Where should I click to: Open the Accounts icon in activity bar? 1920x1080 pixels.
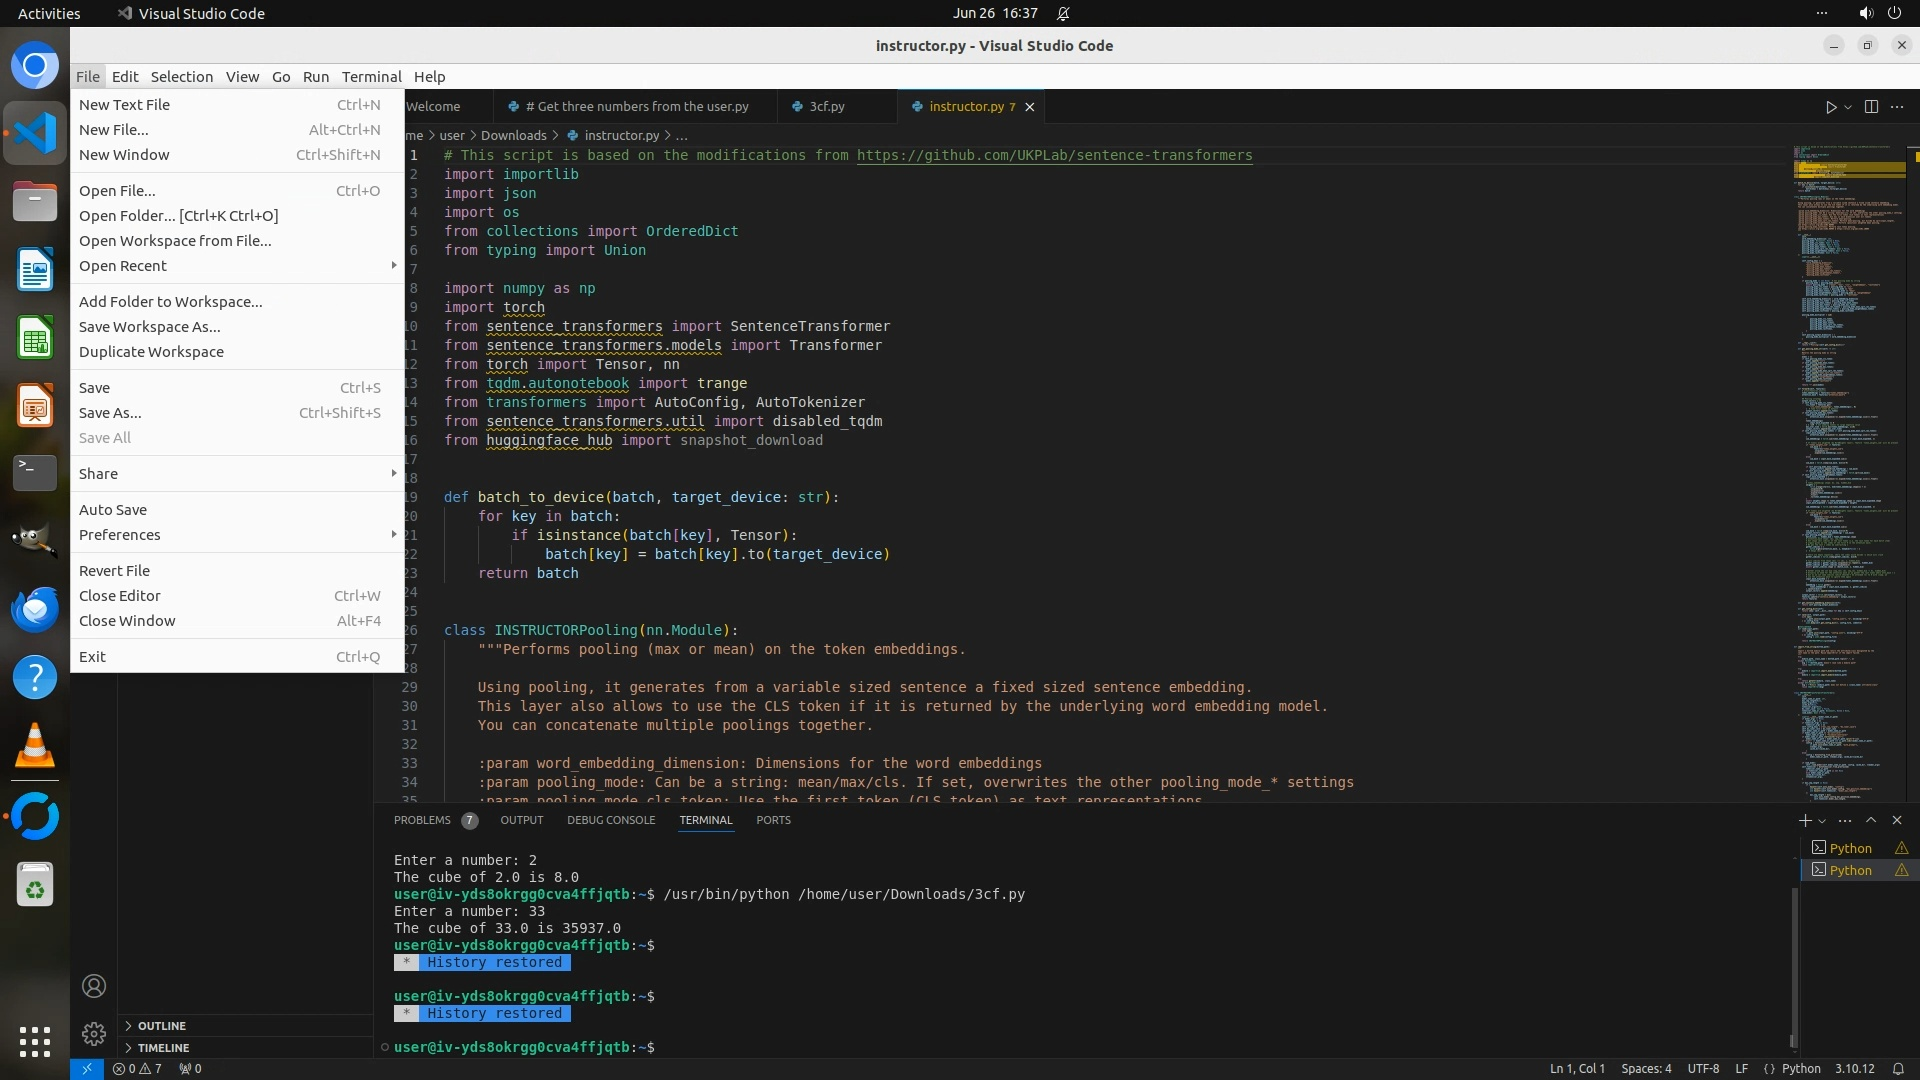[x=94, y=986]
